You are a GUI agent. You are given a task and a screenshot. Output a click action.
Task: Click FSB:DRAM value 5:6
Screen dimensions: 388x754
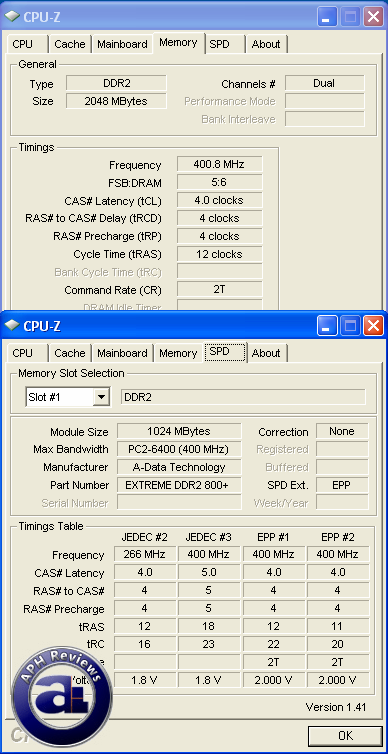point(219,182)
